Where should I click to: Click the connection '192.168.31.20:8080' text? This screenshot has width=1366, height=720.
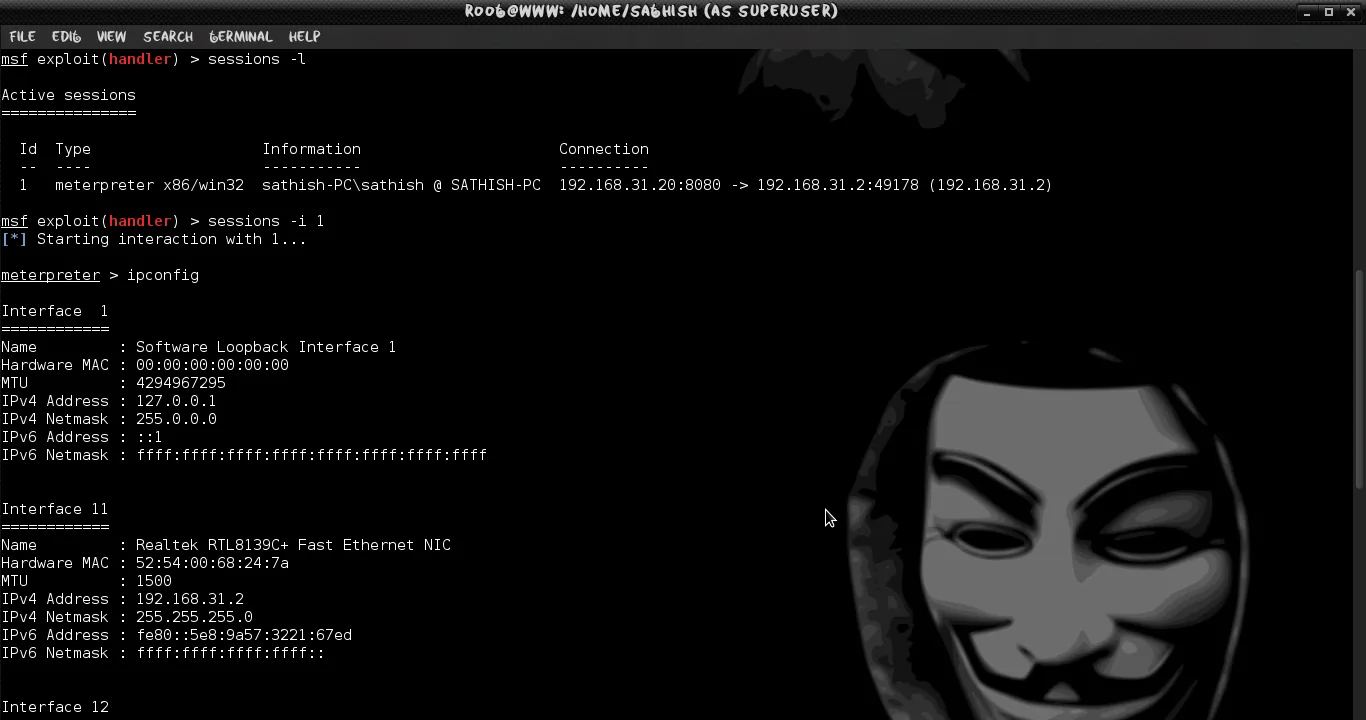pyautogui.click(x=639, y=185)
